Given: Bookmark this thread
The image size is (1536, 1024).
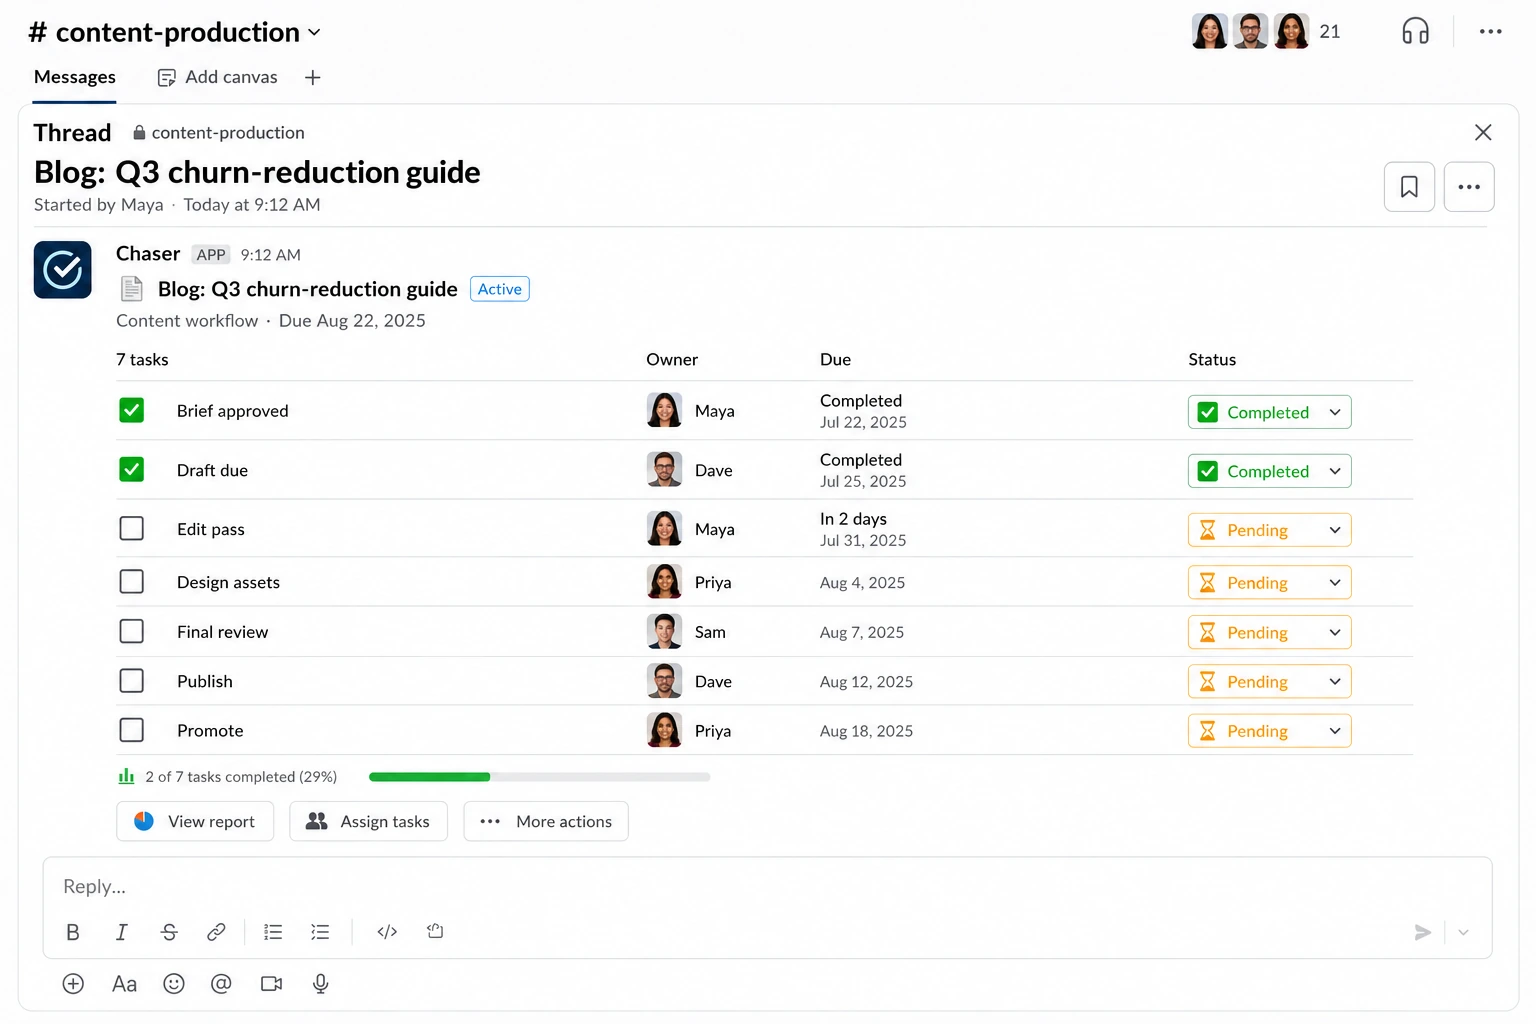Looking at the screenshot, I should 1409,187.
